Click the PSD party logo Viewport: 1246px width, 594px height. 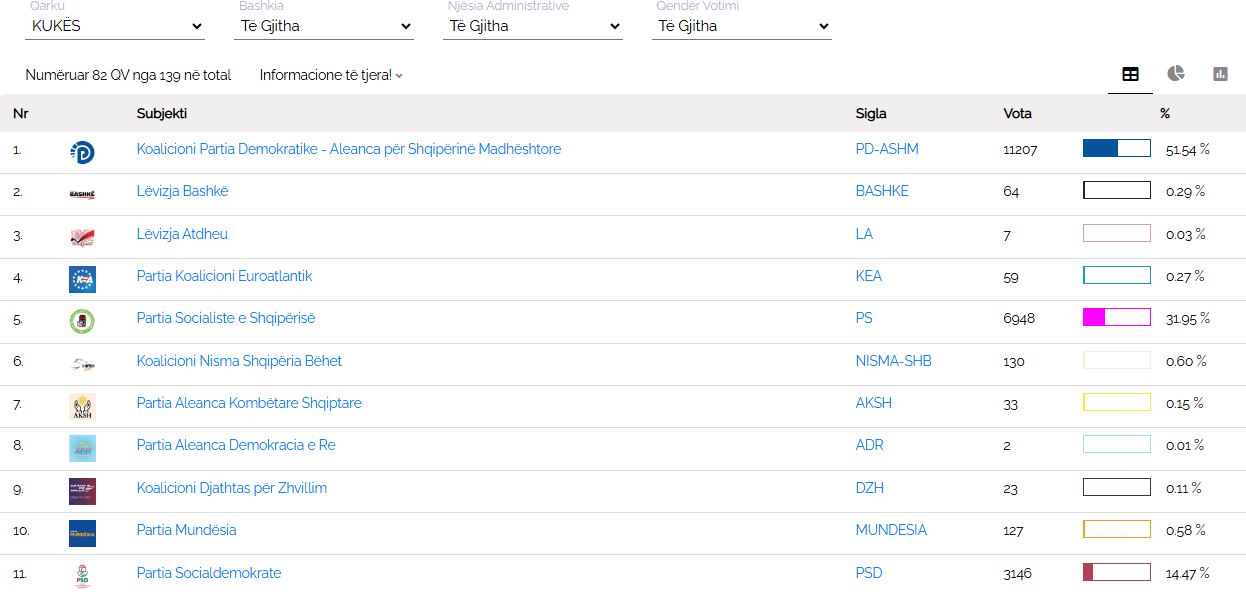point(82,576)
